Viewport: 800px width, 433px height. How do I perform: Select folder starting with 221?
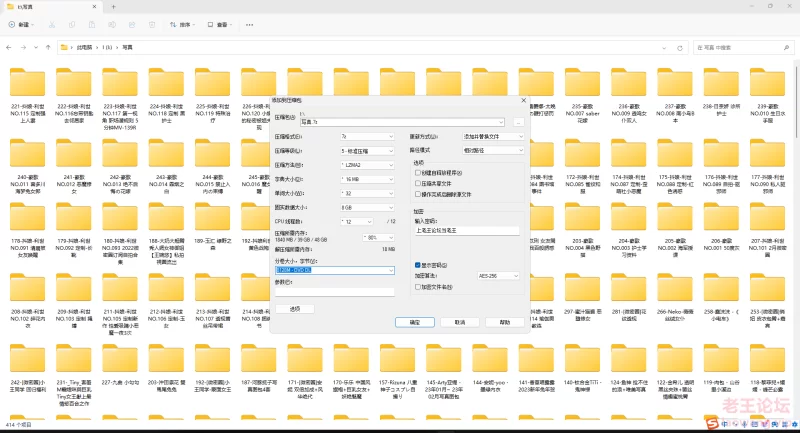point(28,95)
